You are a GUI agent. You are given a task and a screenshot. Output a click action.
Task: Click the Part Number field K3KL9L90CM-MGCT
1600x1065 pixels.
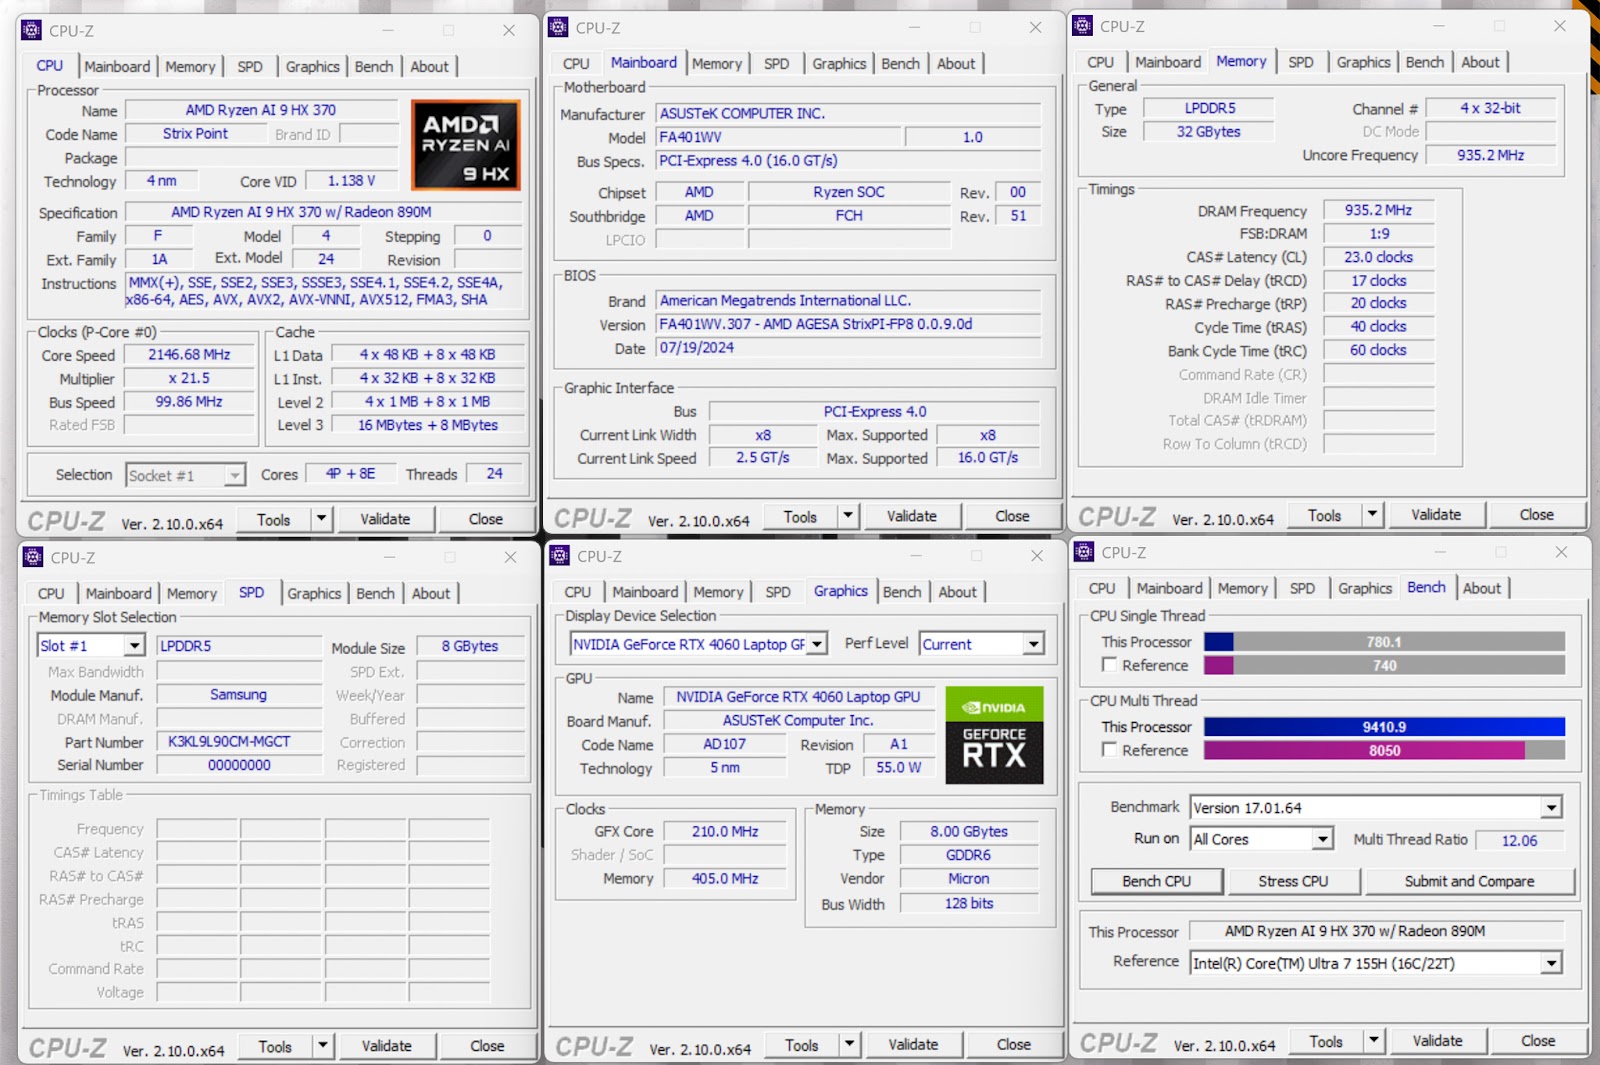pos(239,742)
